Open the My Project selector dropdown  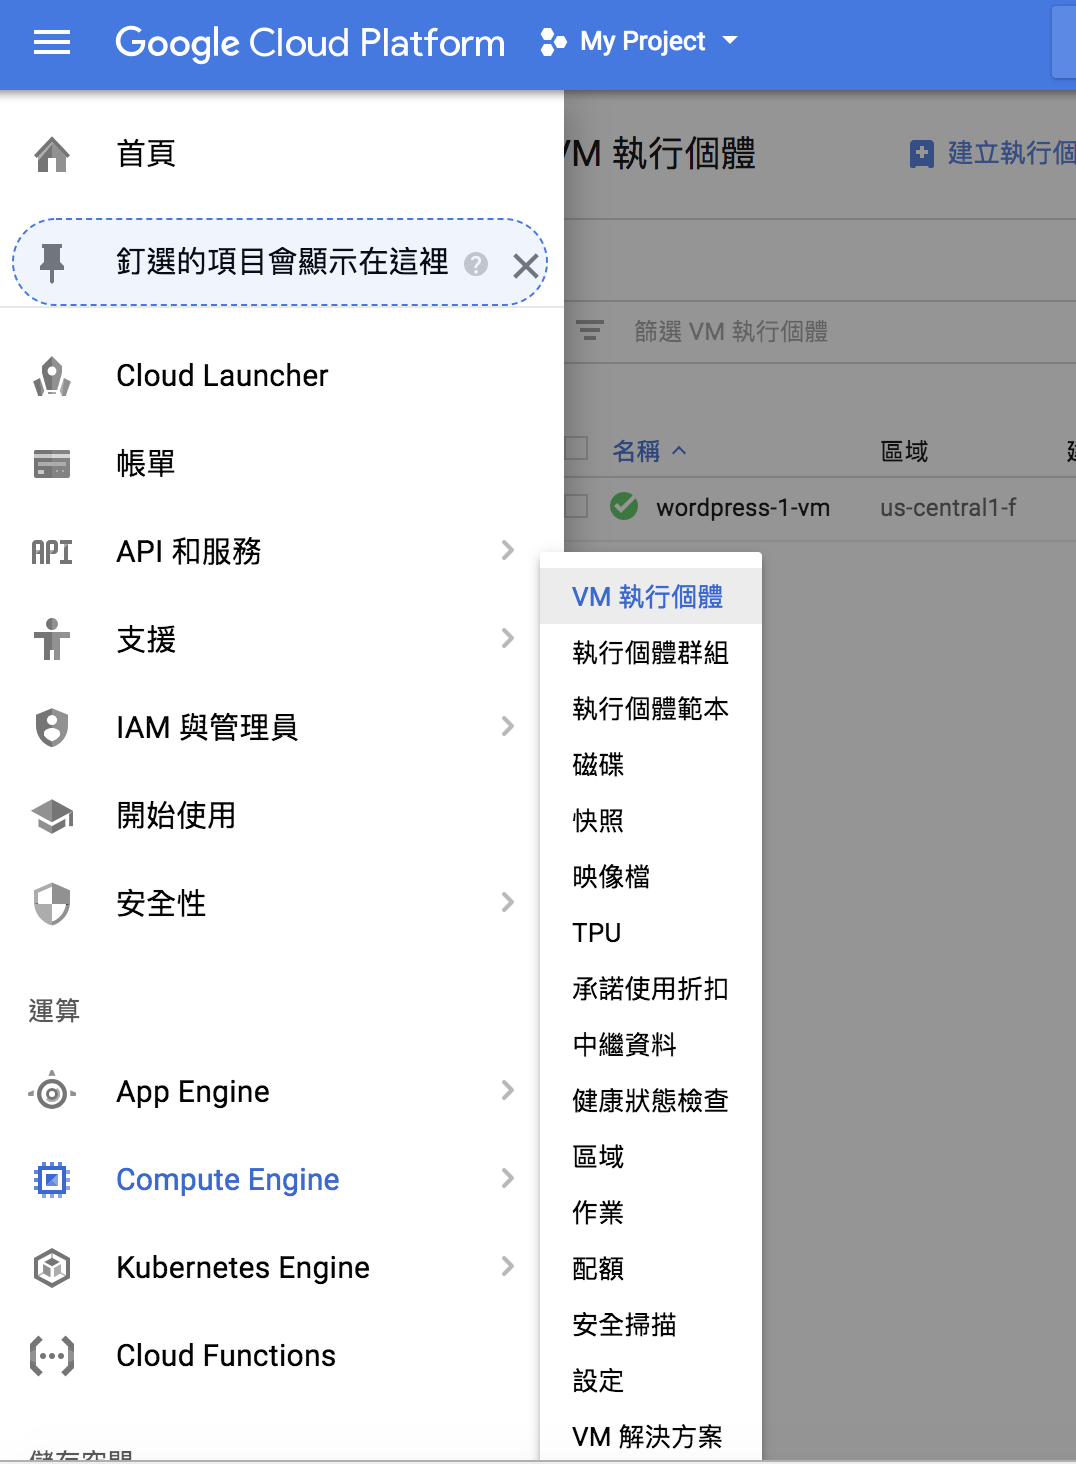tap(639, 41)
